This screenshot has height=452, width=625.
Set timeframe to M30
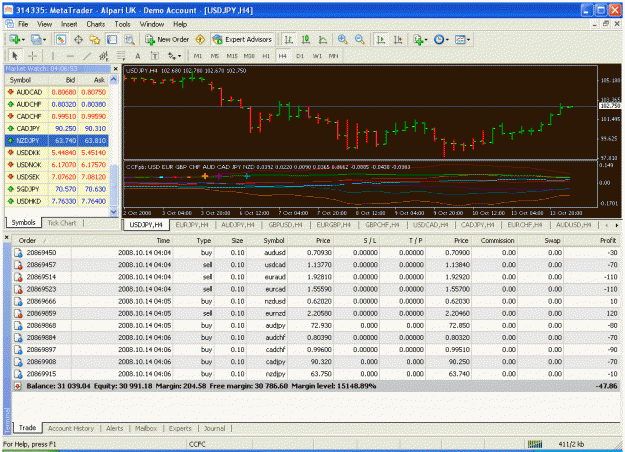[249, 56]
